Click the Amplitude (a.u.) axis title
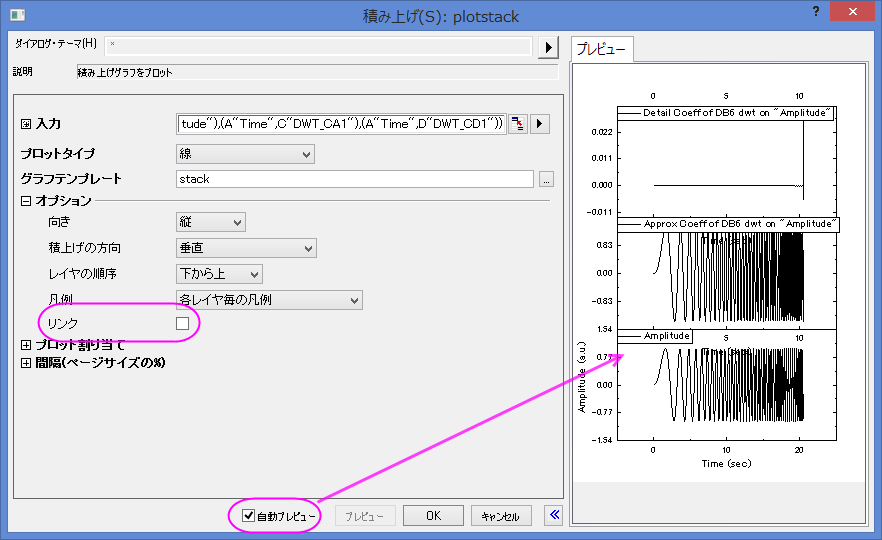This screenshot has height=540, width=882. (582, 377)
